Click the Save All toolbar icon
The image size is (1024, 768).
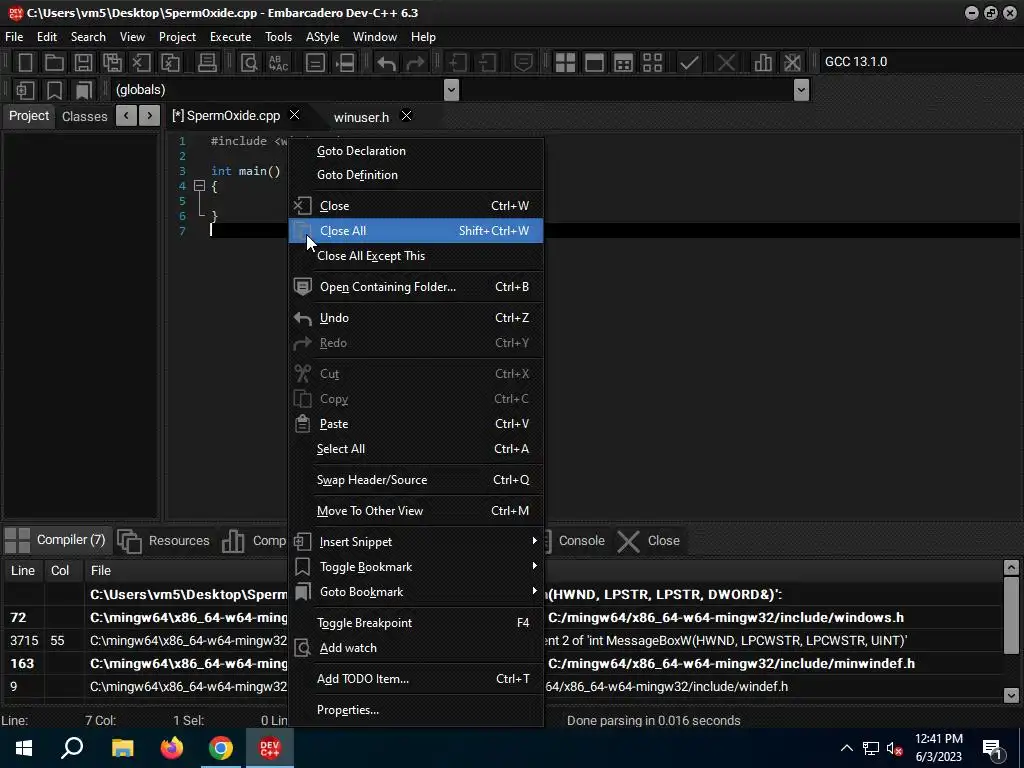[112, 62]
